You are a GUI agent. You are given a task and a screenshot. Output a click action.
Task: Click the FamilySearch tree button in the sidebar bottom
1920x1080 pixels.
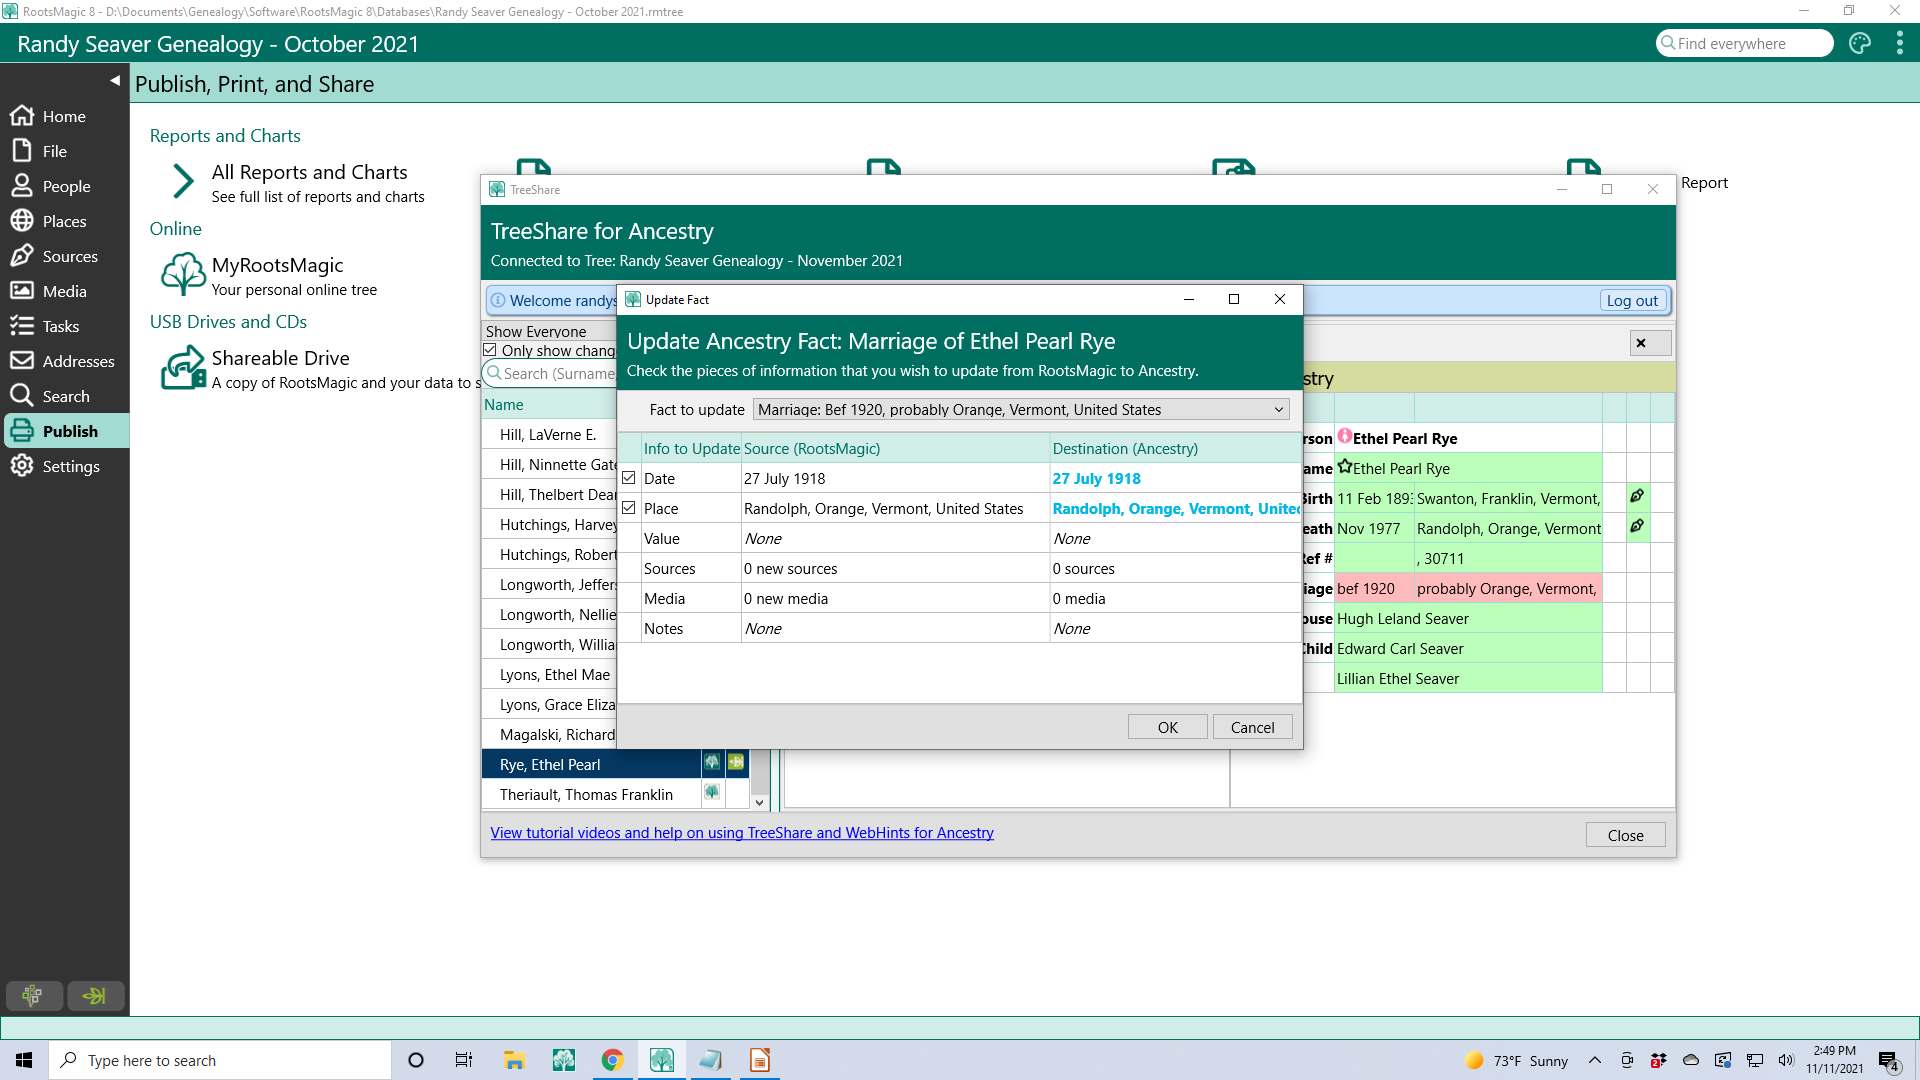pos(34,995)
